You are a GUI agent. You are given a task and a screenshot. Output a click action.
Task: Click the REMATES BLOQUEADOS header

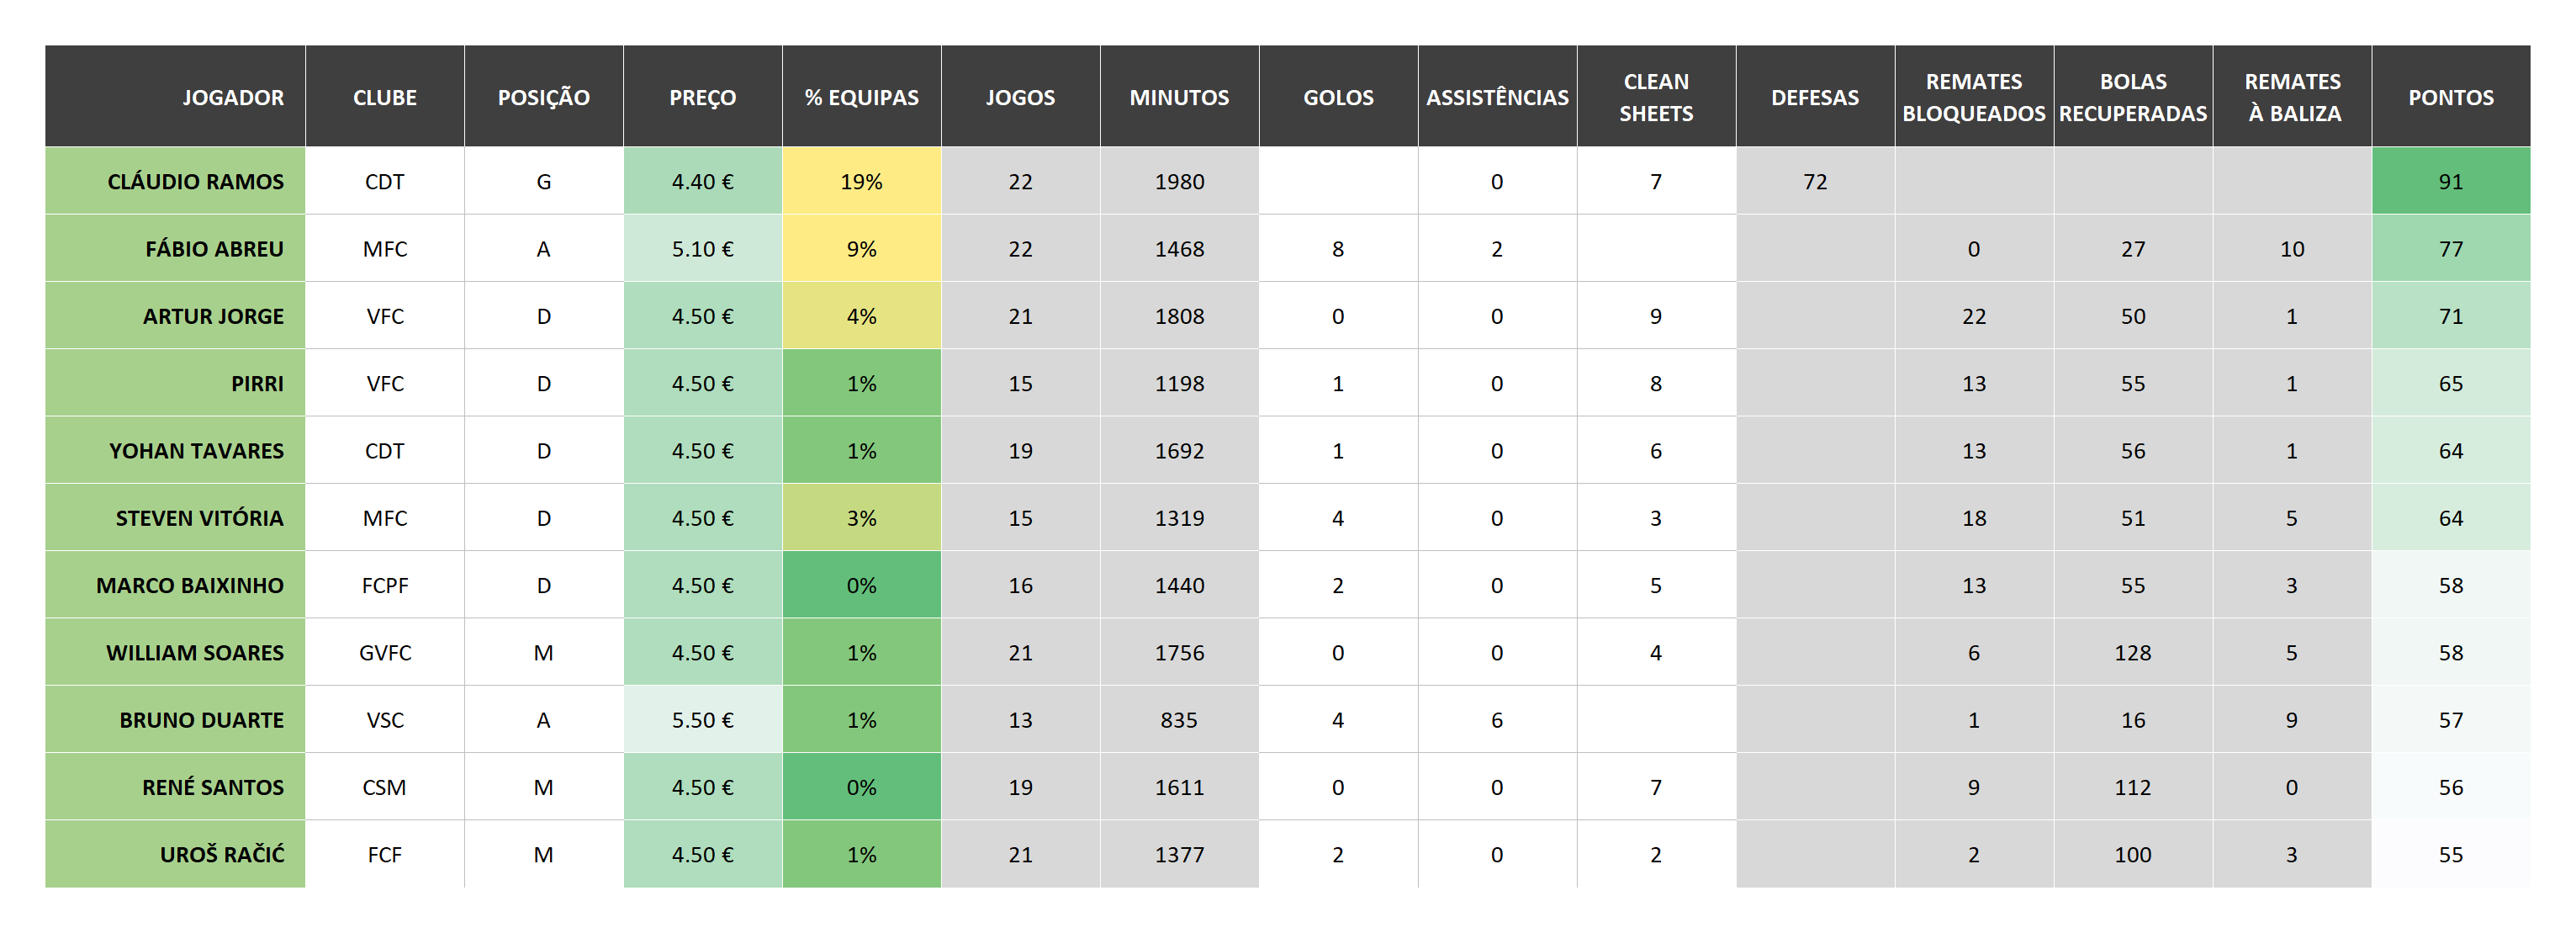[x=1973, y=97]
